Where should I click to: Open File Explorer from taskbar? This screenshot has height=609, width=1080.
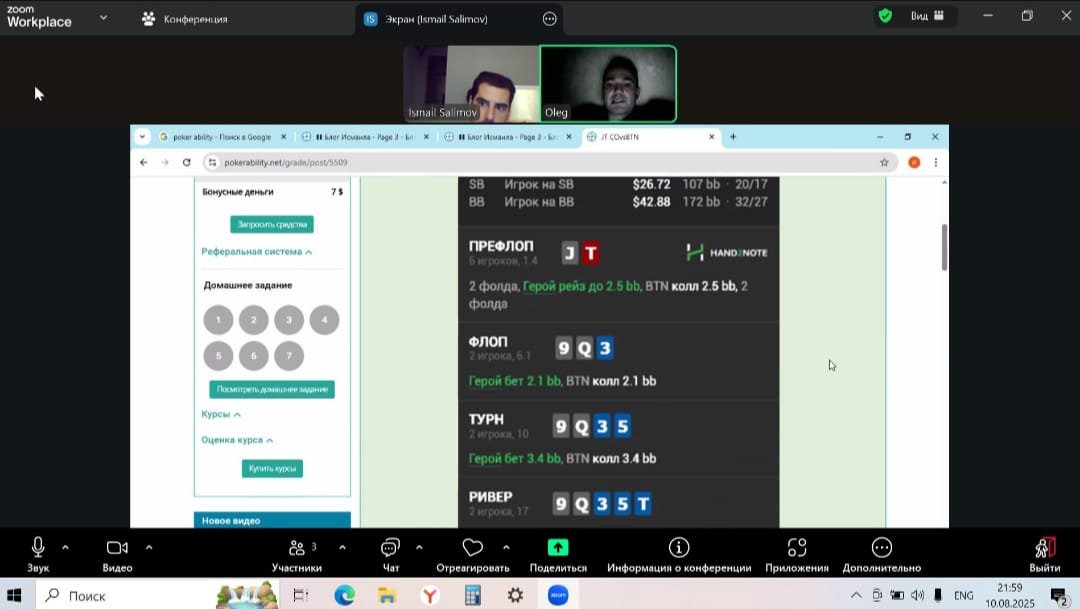pos(387,595)
